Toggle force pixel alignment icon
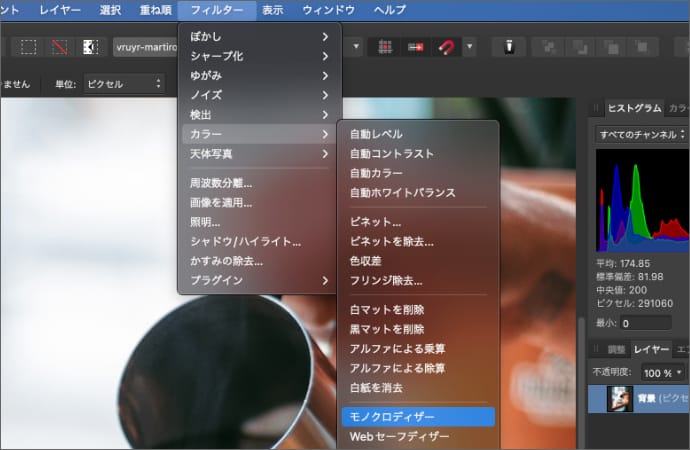The image size is (690, 450). 414,47
